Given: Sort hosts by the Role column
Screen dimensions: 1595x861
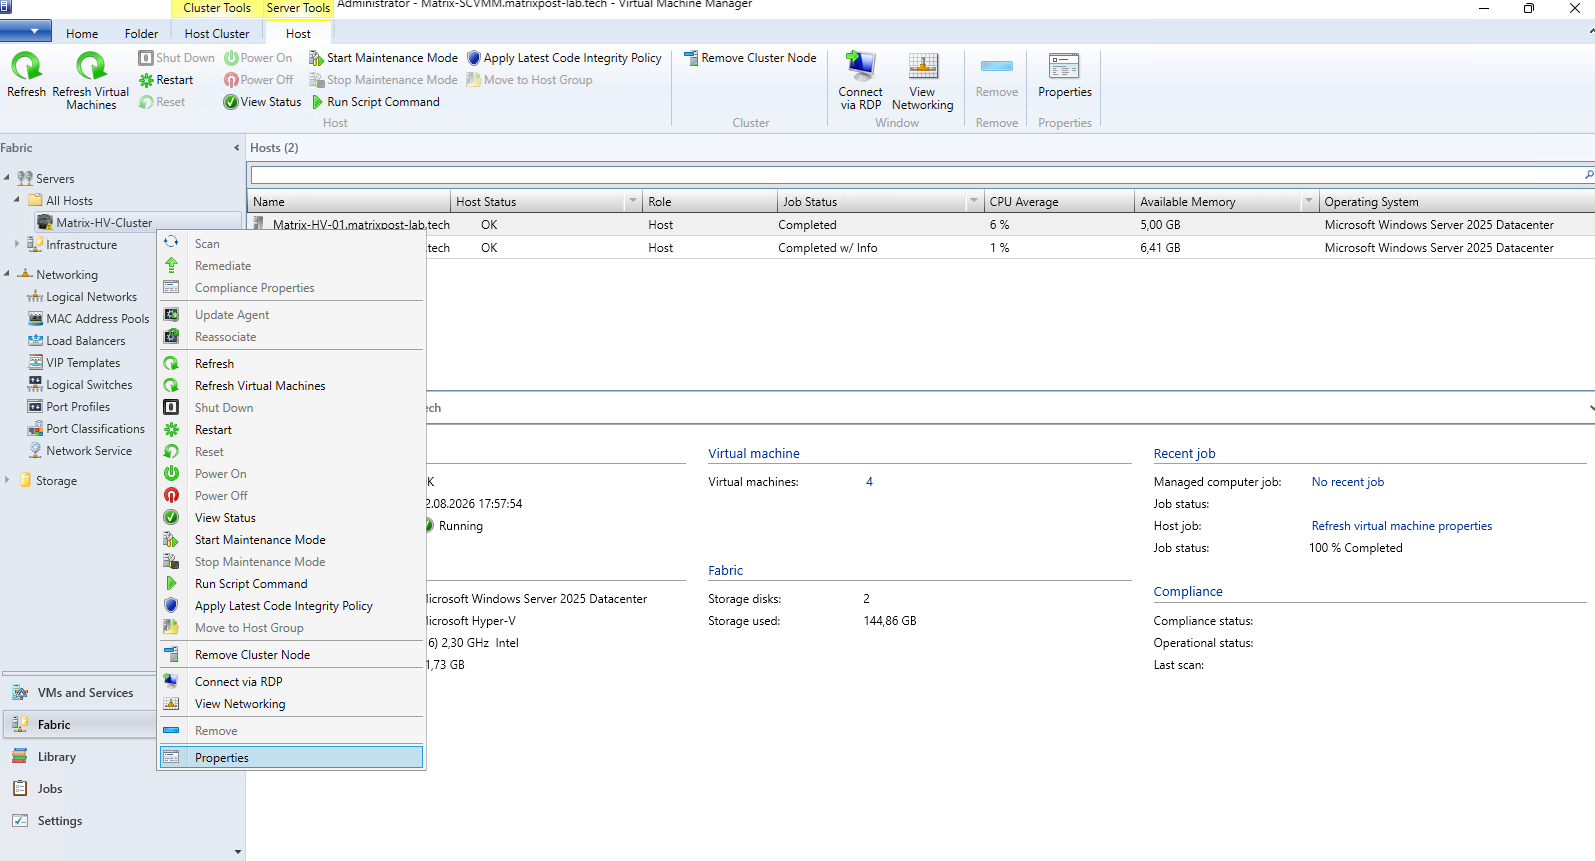Looking at the screenshot, I should [710, 202].
